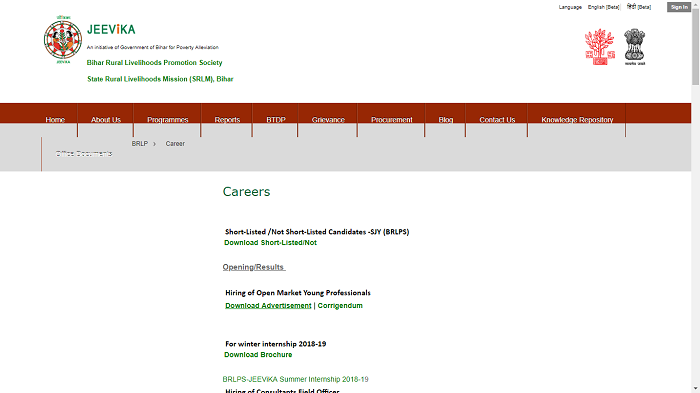700x393 pixels.
Task: Go to the Grievance page
Action: [x=328, y=120]
